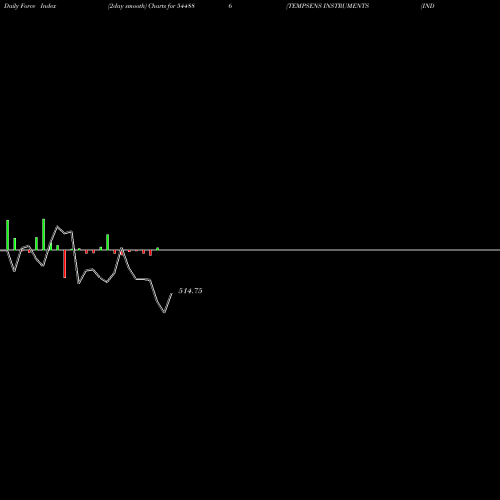Click the first tall green bar at chart start

coord(8,235)
